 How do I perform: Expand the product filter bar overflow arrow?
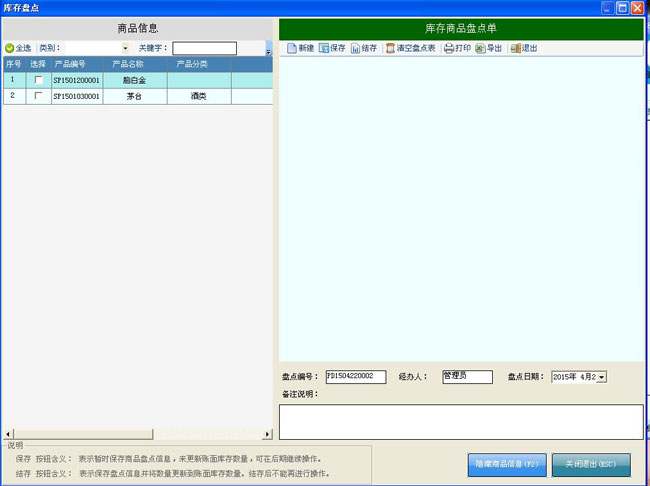268,50
